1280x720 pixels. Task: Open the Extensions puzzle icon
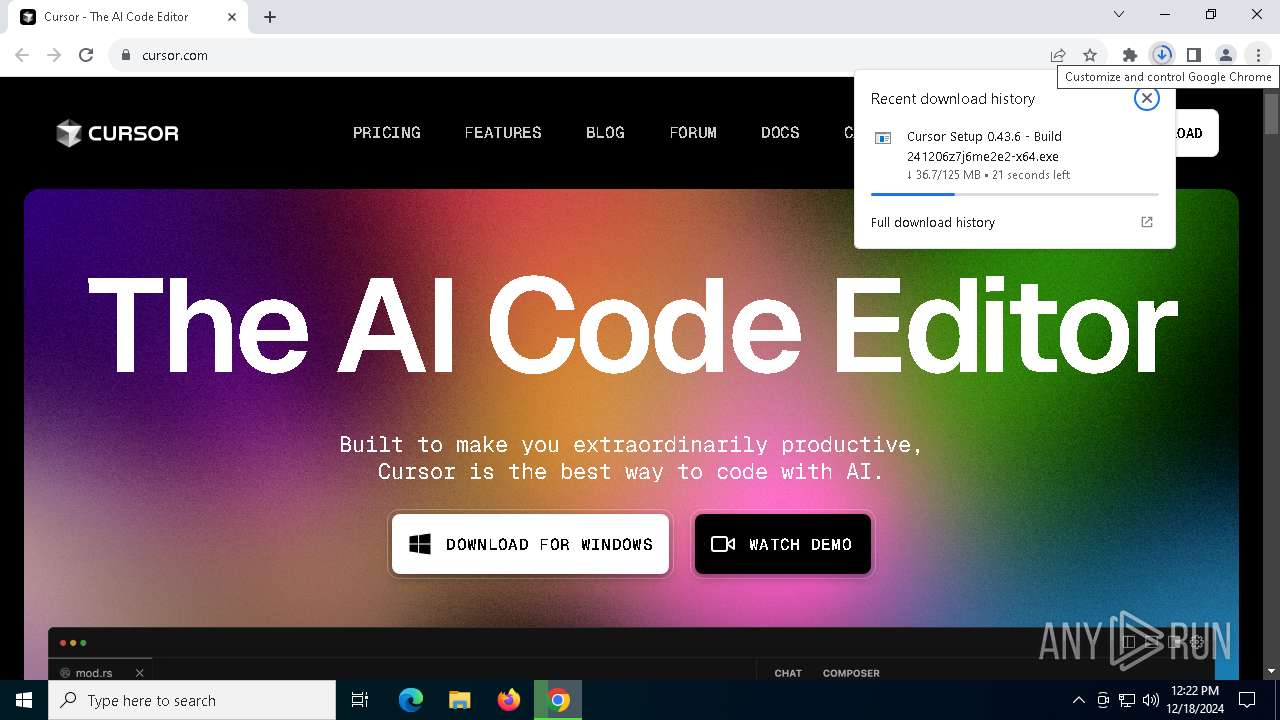(x=1130, y=55)
